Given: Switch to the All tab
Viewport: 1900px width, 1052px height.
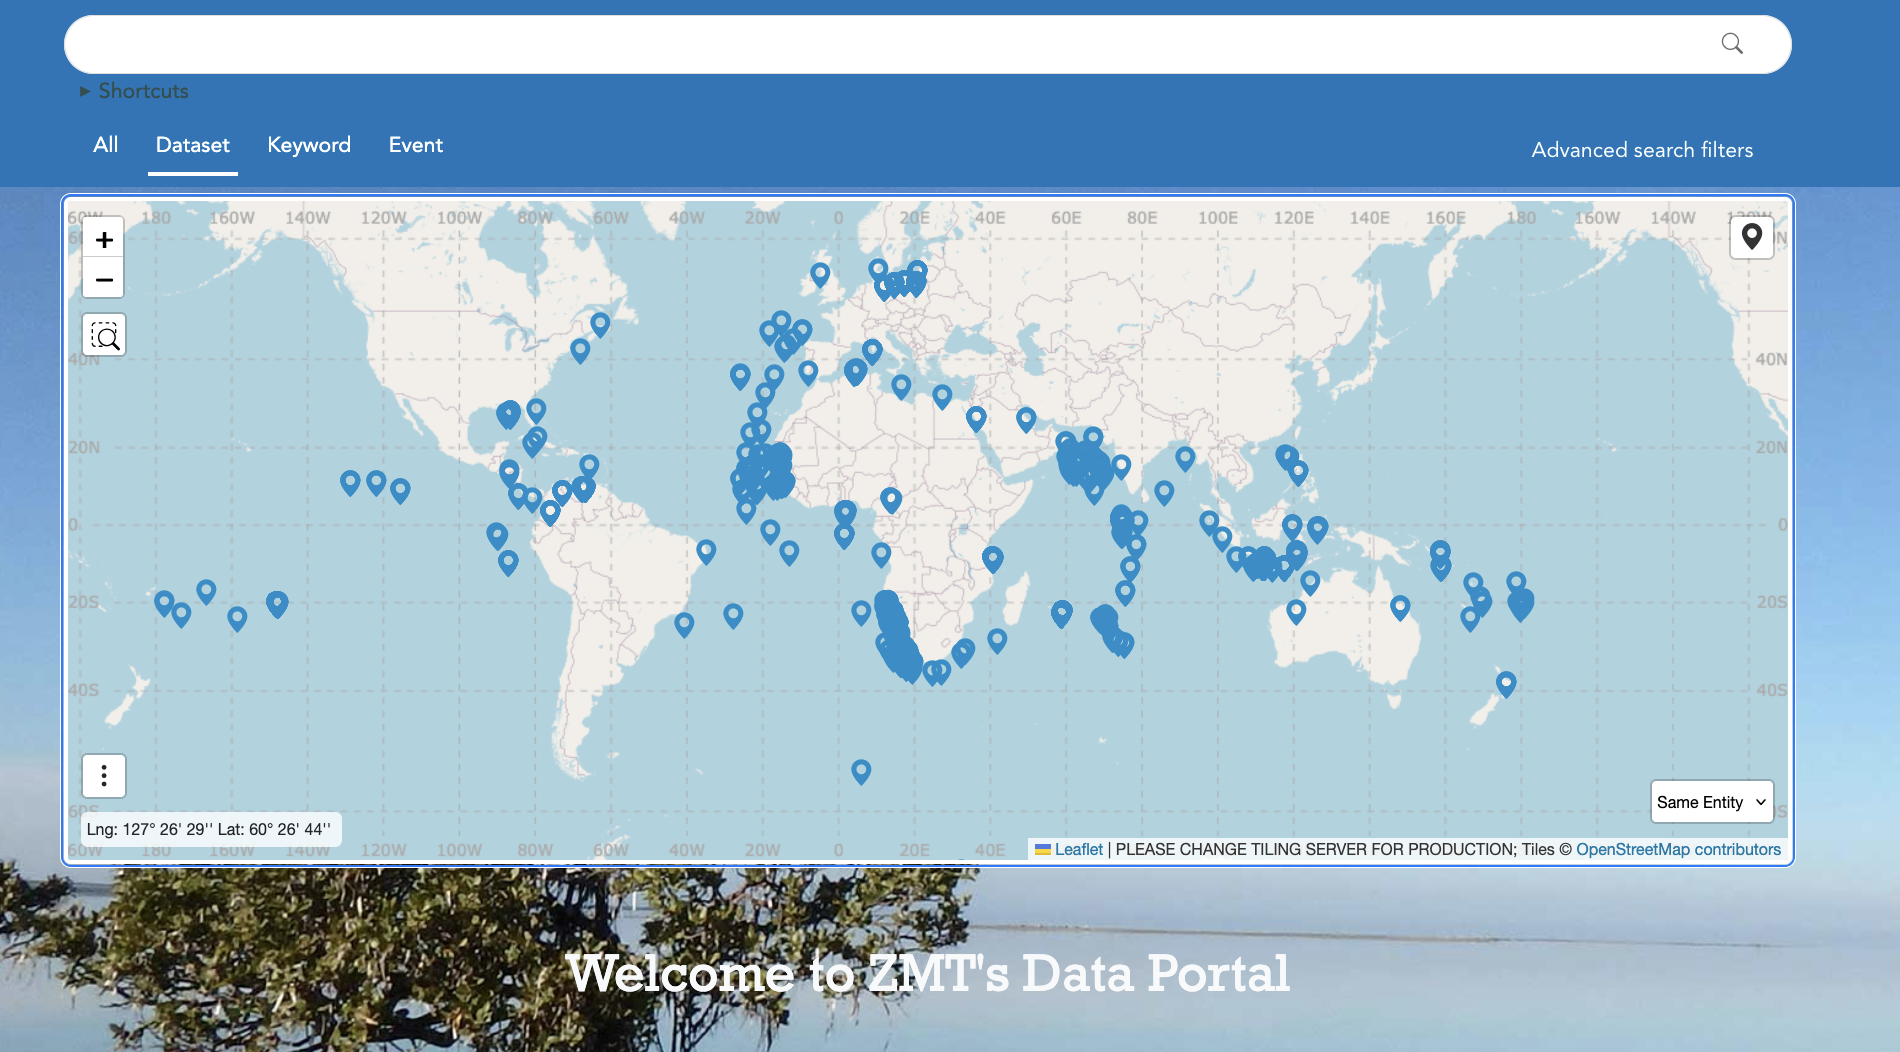Looking at the screenshot, I should point(105,145).
